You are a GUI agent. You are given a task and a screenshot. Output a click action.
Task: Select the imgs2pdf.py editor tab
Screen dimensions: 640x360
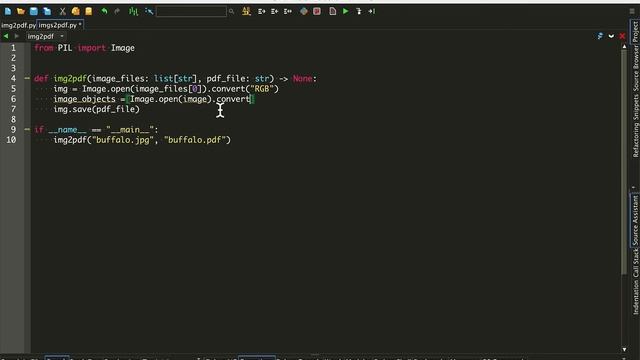pyautogui.click(x=60, y=25)
